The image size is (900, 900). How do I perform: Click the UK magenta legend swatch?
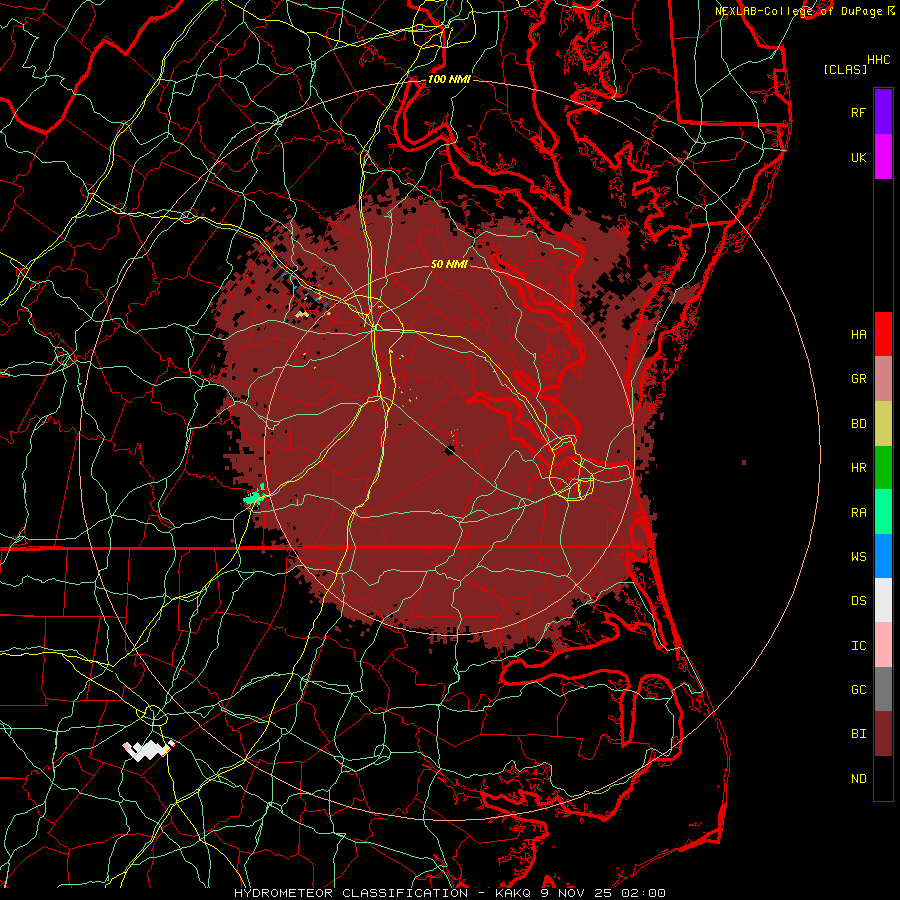883,157
